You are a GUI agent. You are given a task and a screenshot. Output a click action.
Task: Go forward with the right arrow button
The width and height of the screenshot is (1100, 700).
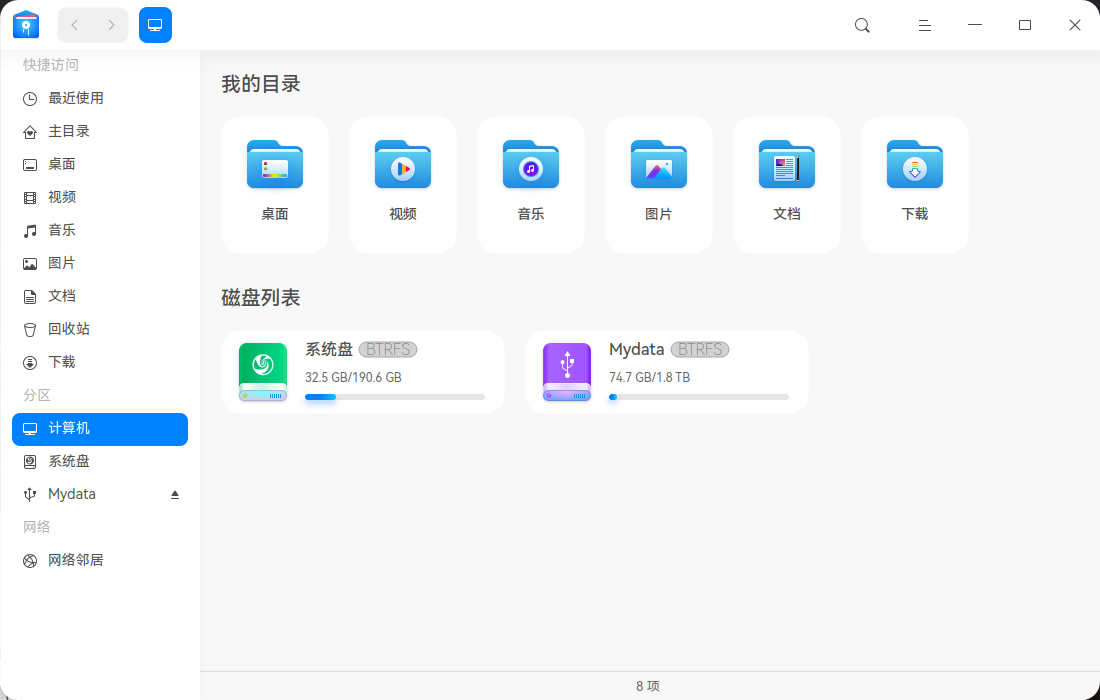(111, 25)
